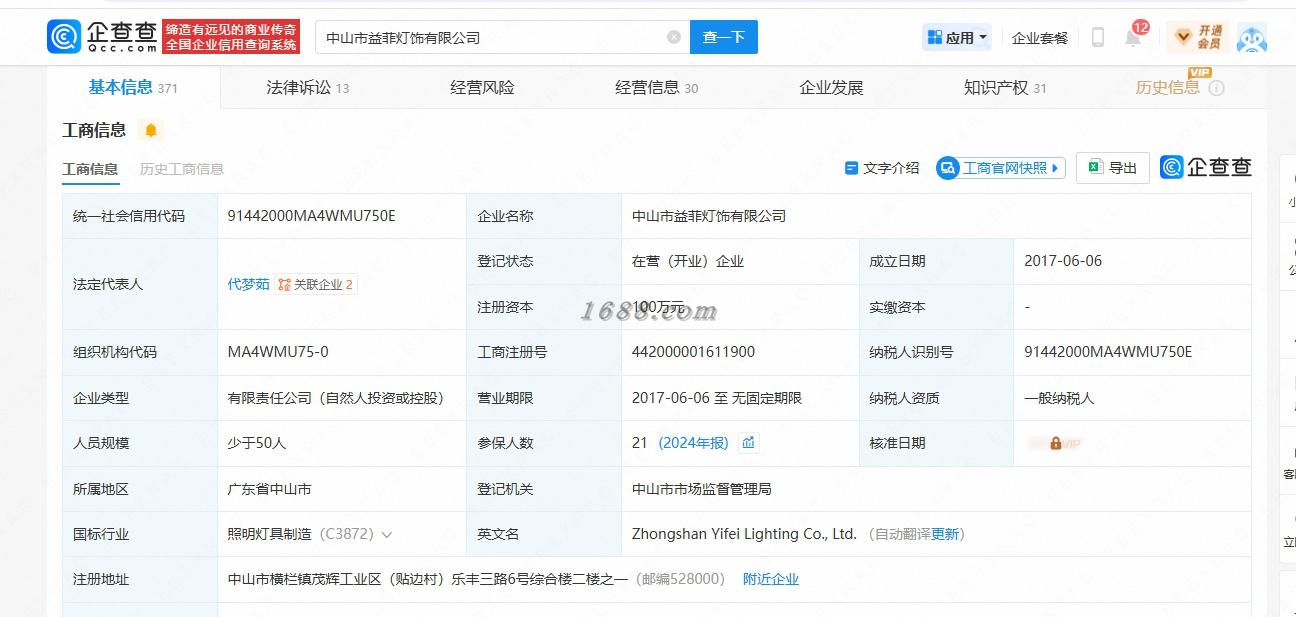The image size is (1296, 617).
Task: Open notifications bell with 12 badge
Action: pyautogui.click(x=1133, y=37)
